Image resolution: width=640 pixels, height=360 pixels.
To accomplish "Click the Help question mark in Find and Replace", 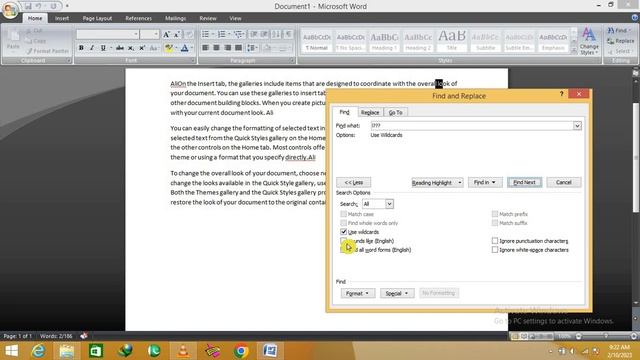I will (561, 94).
